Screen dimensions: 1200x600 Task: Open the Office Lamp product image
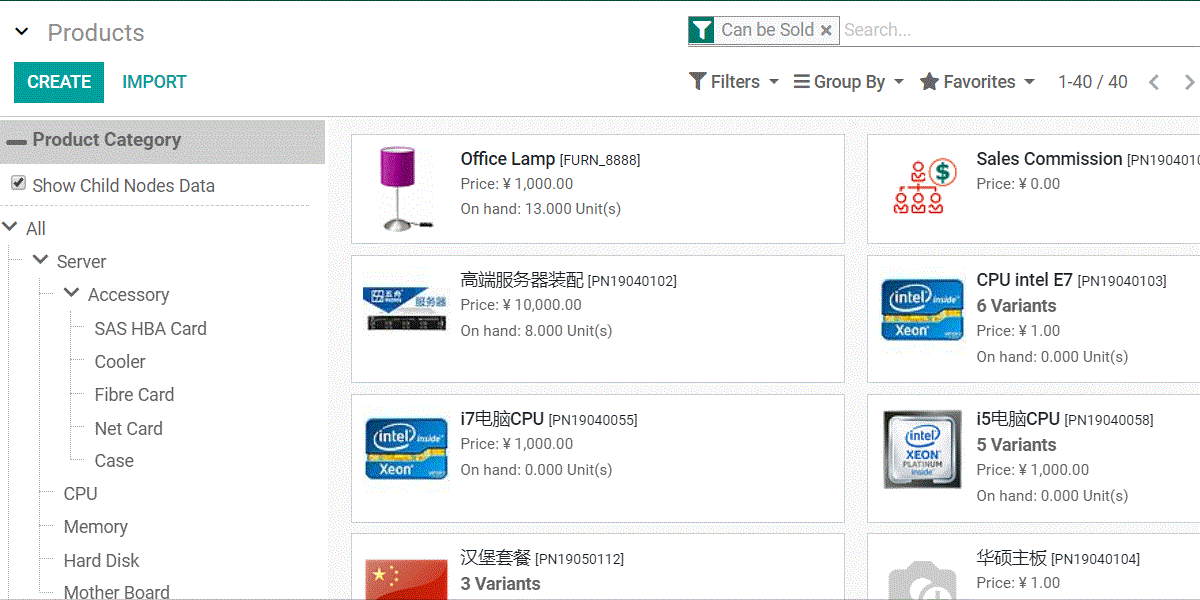pyautogui.click(x=405, y=188)
